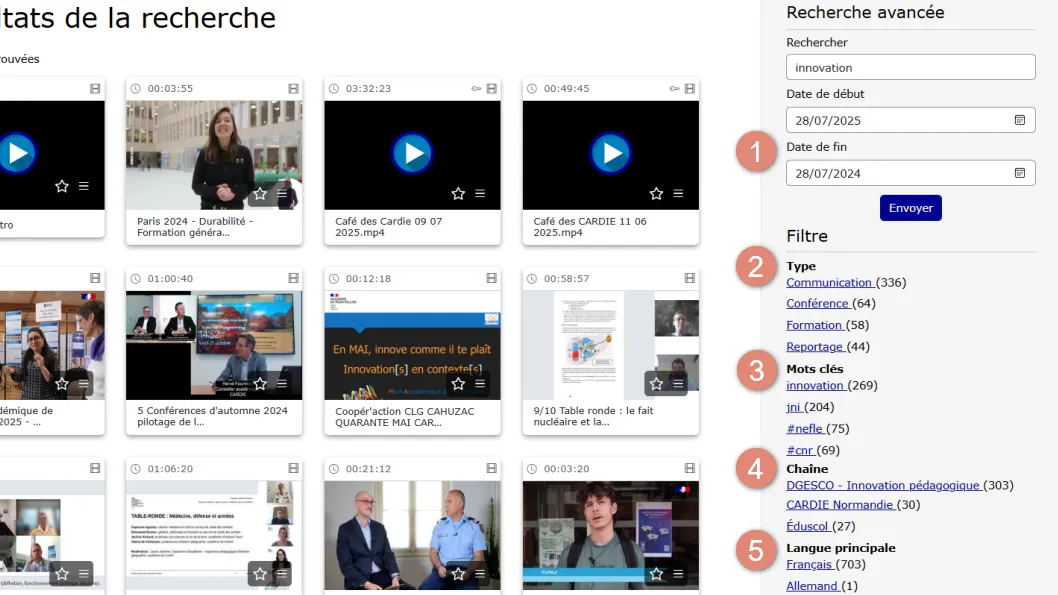
Task: Star the 01:06:20 table-ronde video
Action: coord(260,574)
